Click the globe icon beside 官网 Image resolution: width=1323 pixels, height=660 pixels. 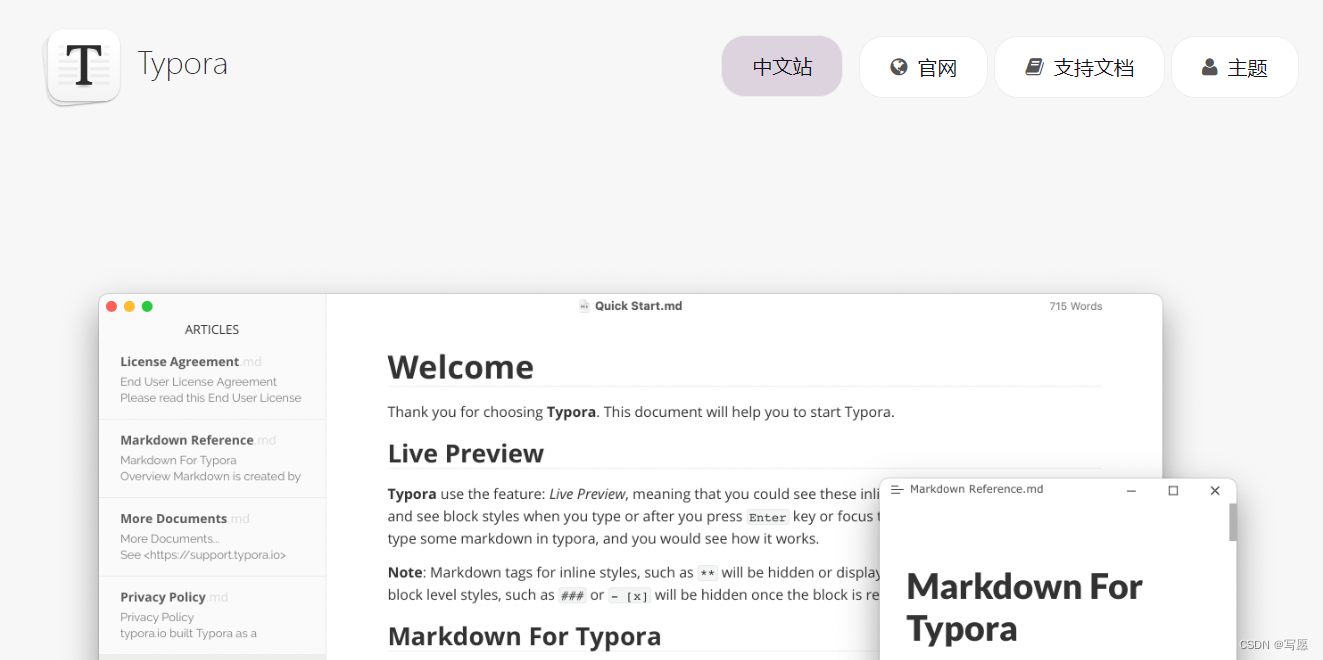point(899,67)
